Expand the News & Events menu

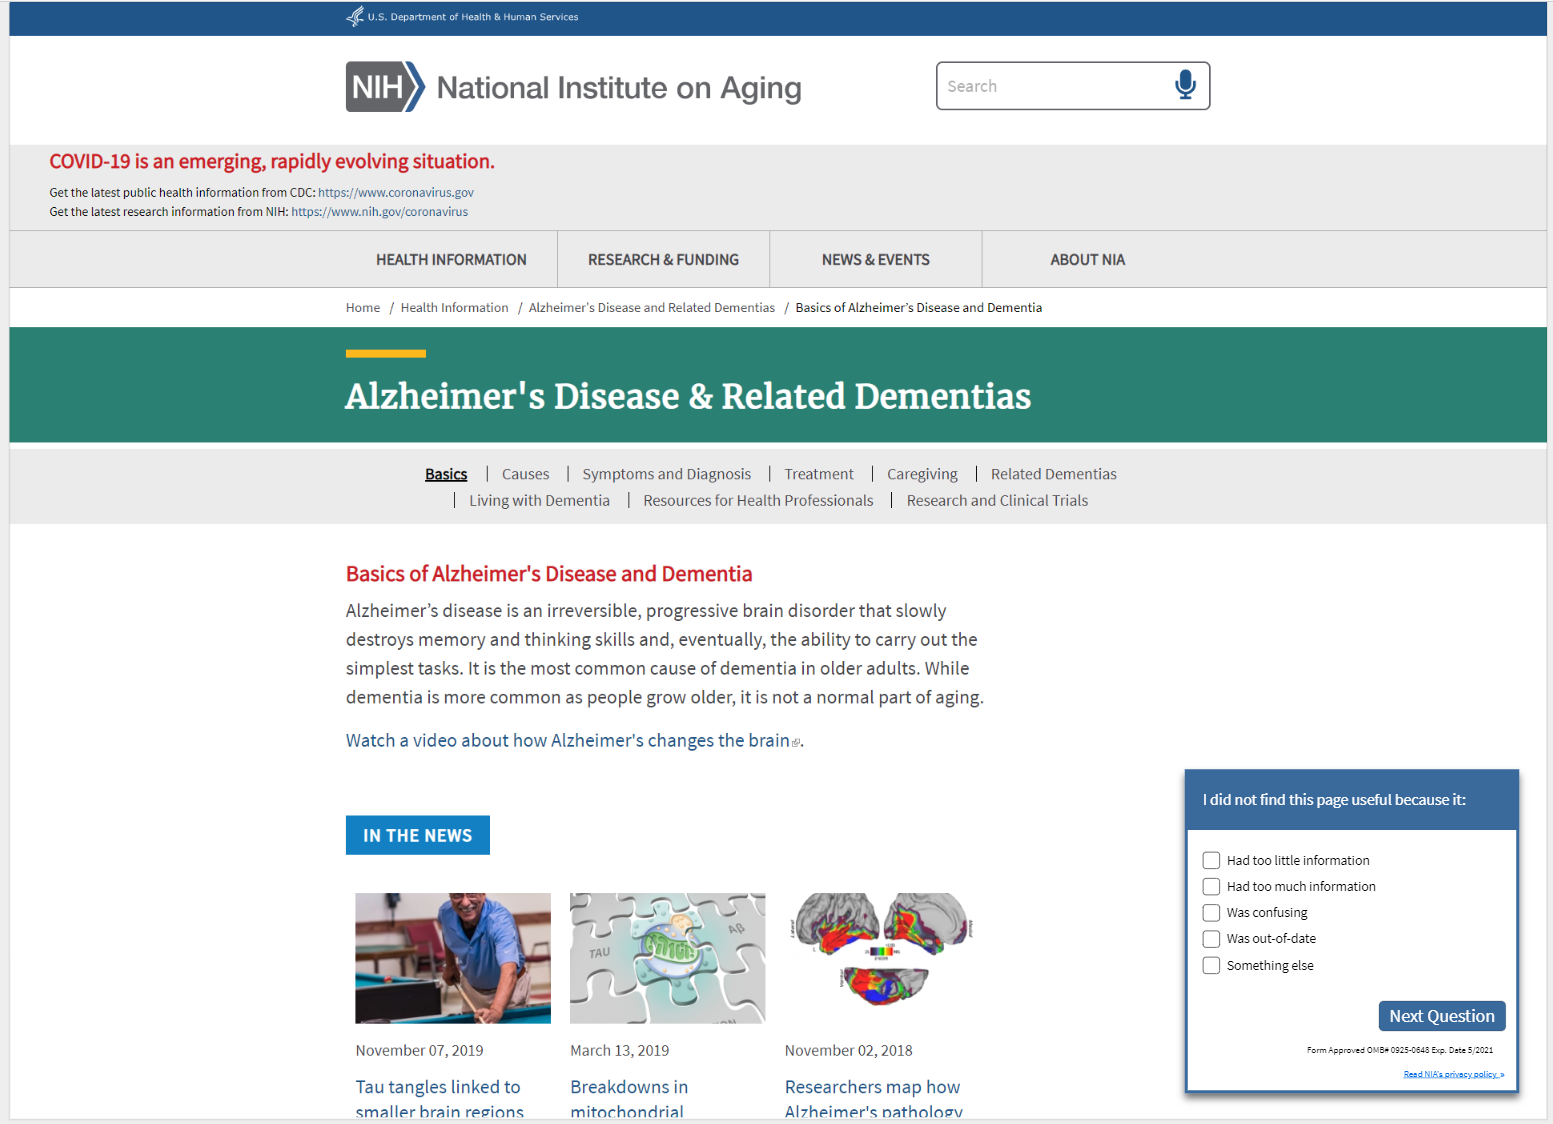[875, 260]
